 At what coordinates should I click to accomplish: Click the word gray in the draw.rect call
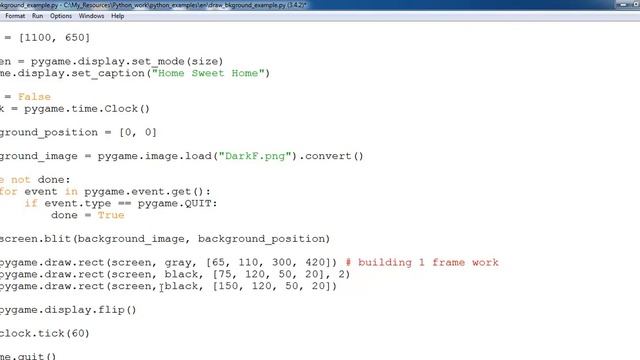coord(178,263)
